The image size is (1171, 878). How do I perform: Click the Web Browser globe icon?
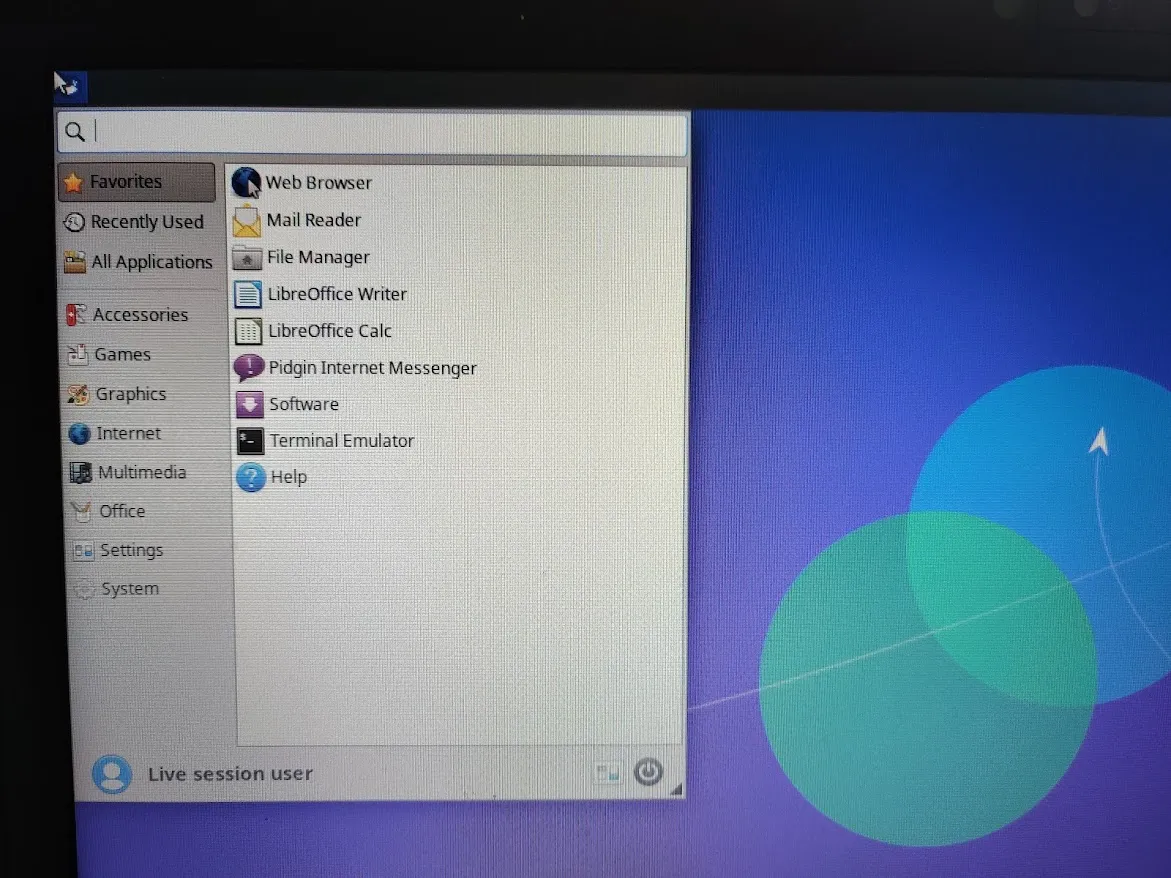click(x=246, y=183)
